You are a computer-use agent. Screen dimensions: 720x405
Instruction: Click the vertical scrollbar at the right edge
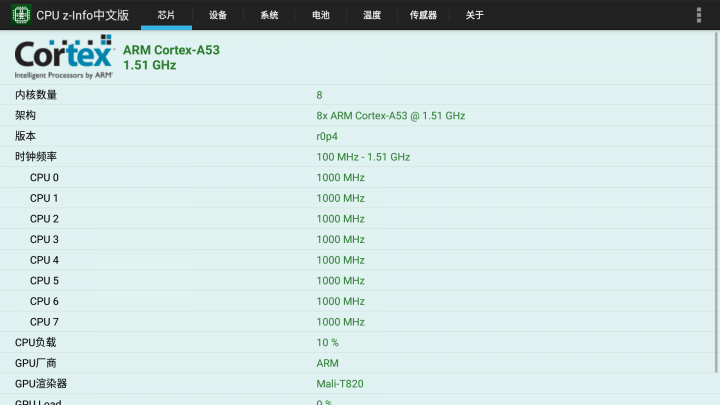click(716, 202)
